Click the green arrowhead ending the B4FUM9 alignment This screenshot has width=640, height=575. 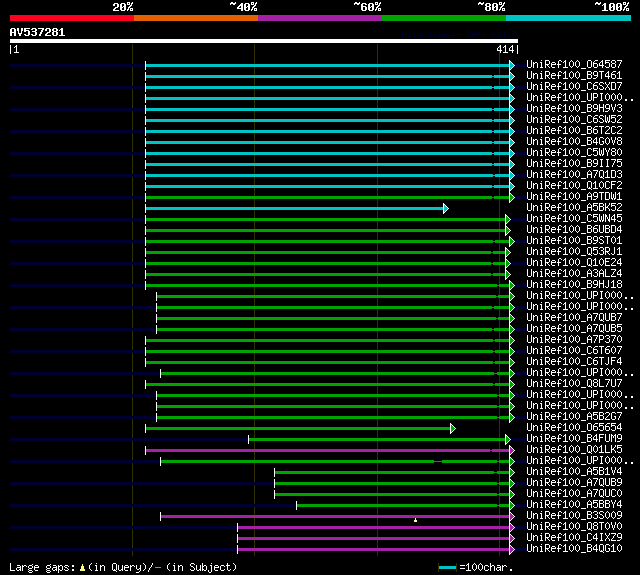(x=508, y=440)
